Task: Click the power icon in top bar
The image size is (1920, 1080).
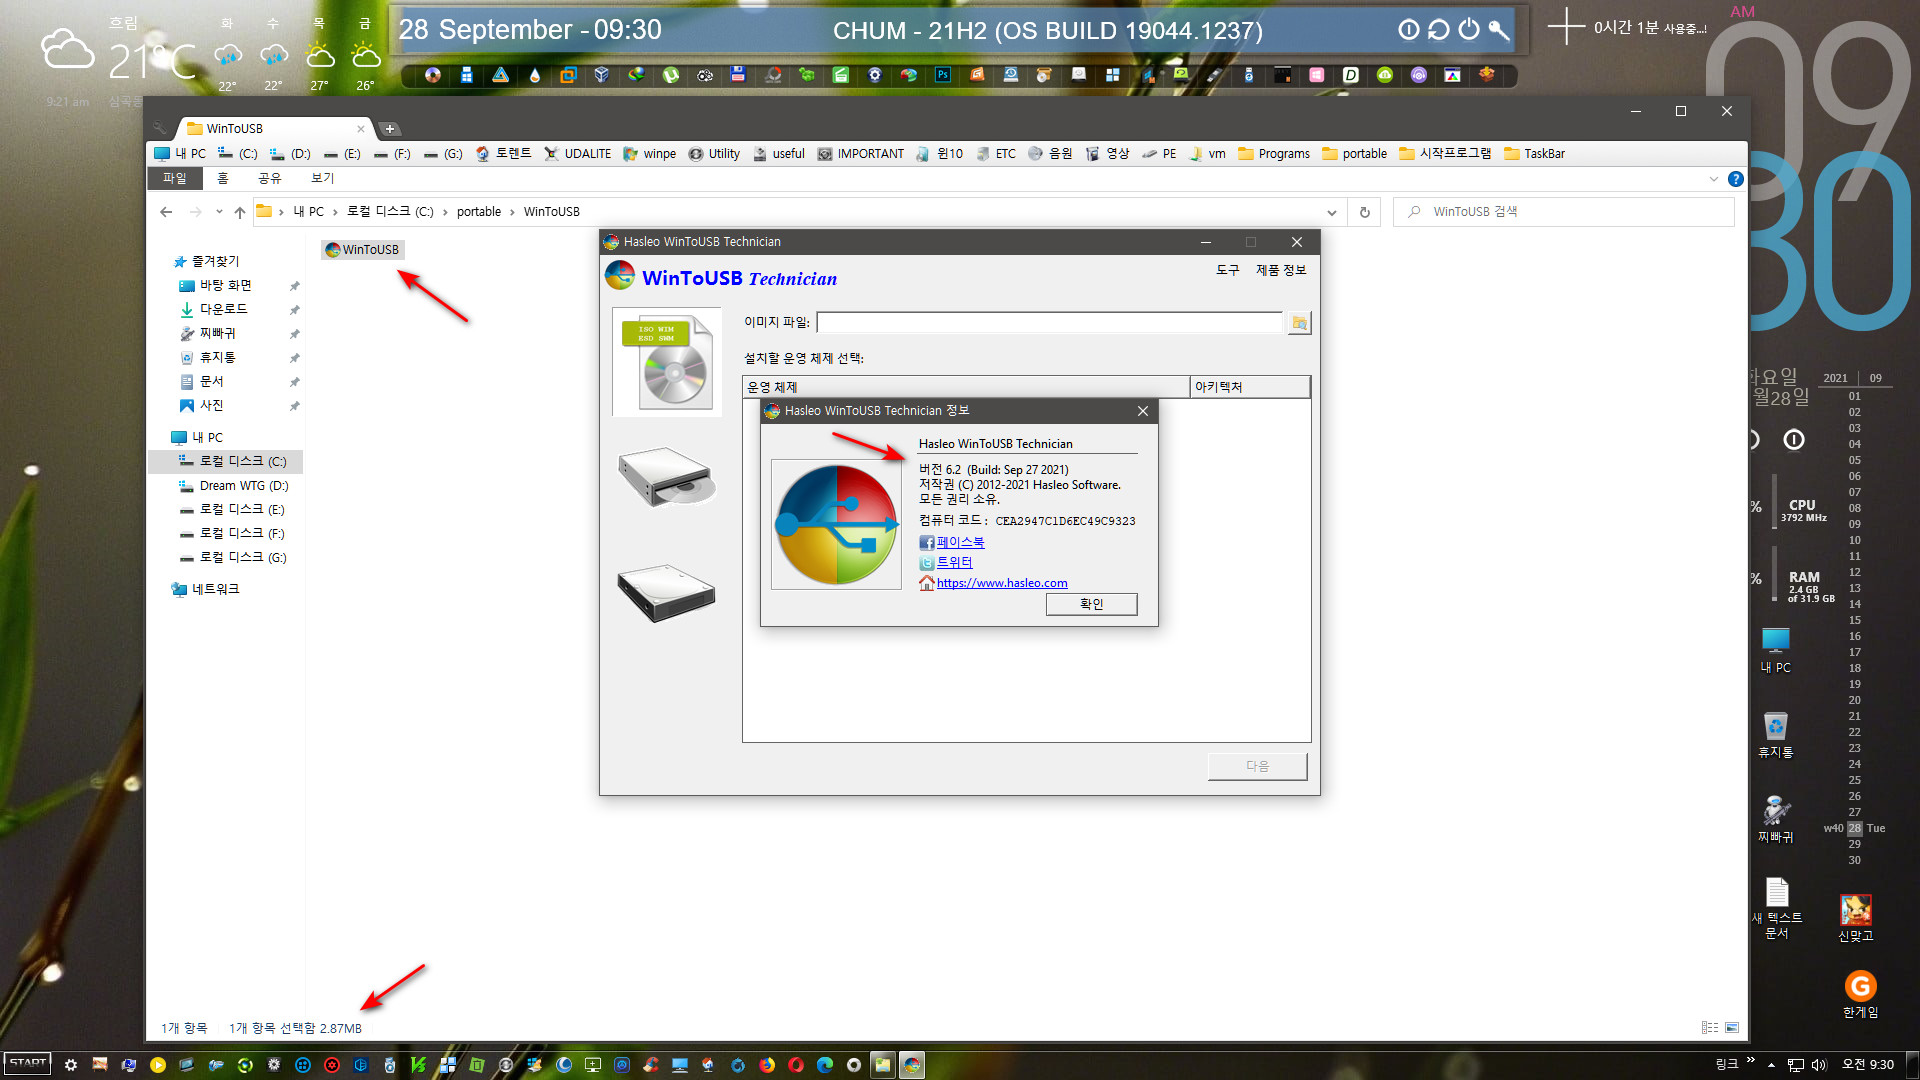Action: pos(1468,30)
